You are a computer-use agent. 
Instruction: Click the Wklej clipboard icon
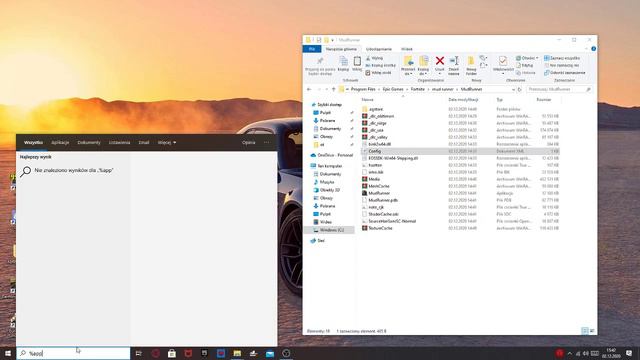click(x=357, y=61)
